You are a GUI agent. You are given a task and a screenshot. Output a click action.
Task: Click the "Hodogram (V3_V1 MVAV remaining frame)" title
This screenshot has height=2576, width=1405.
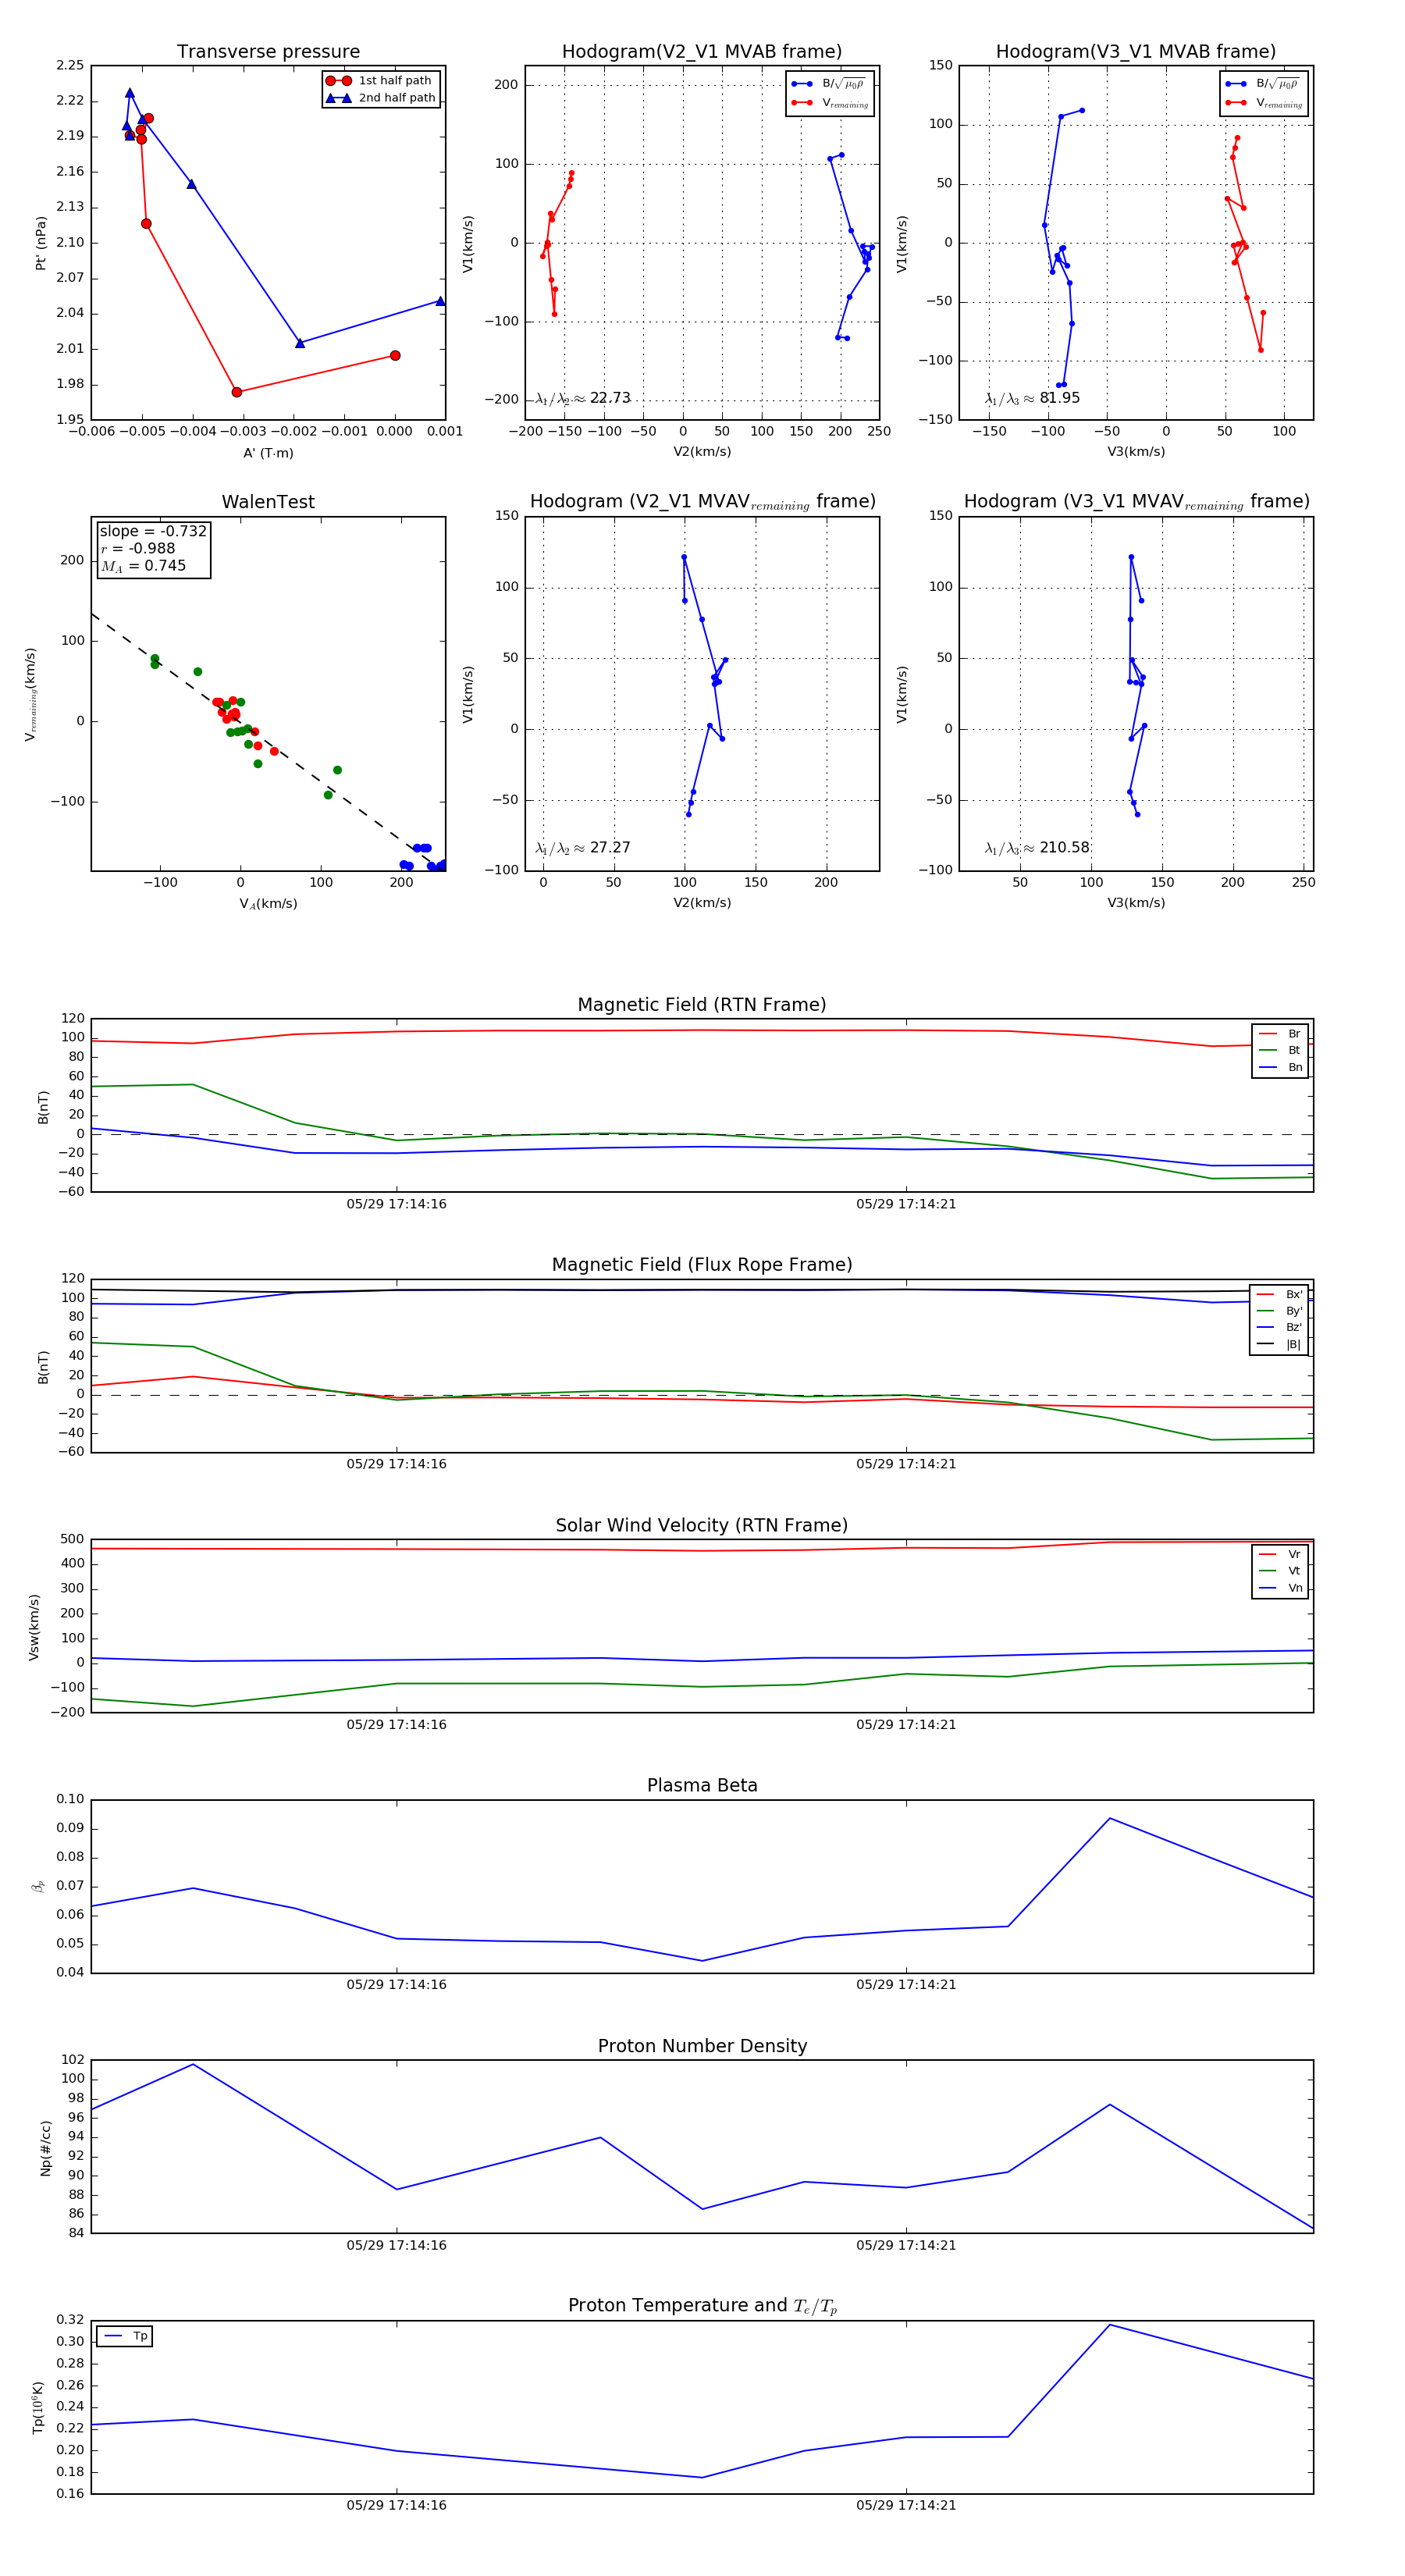pyautogui.click(x=1136, y=502)
